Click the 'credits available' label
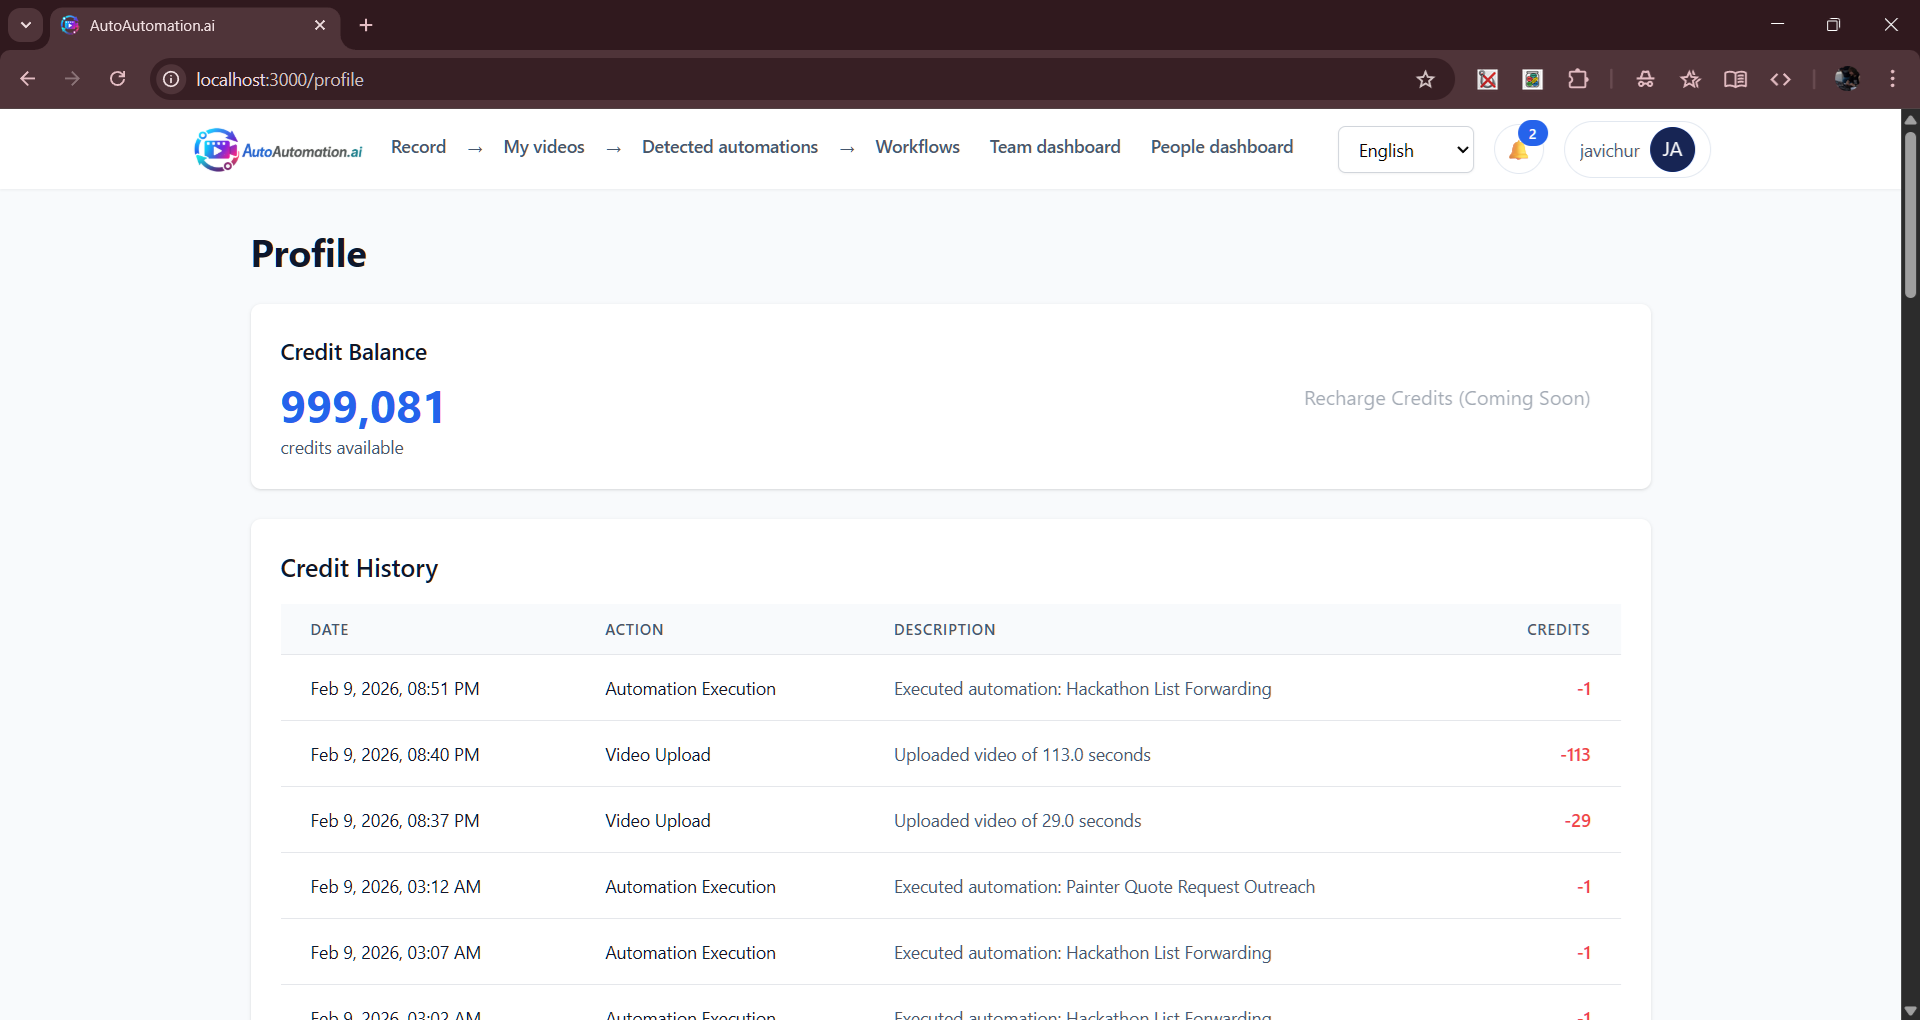Screen dimensions: 1920x1020 tap(342, 448)
